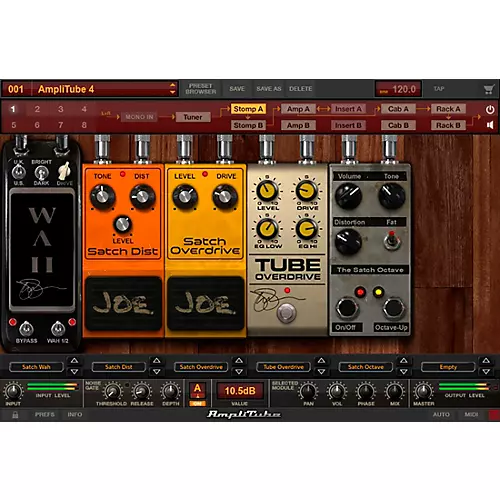The width and height of the screenshot is (500, 500).
Task: Flip the Wah BYPASS switch
Action: point(26,329)
